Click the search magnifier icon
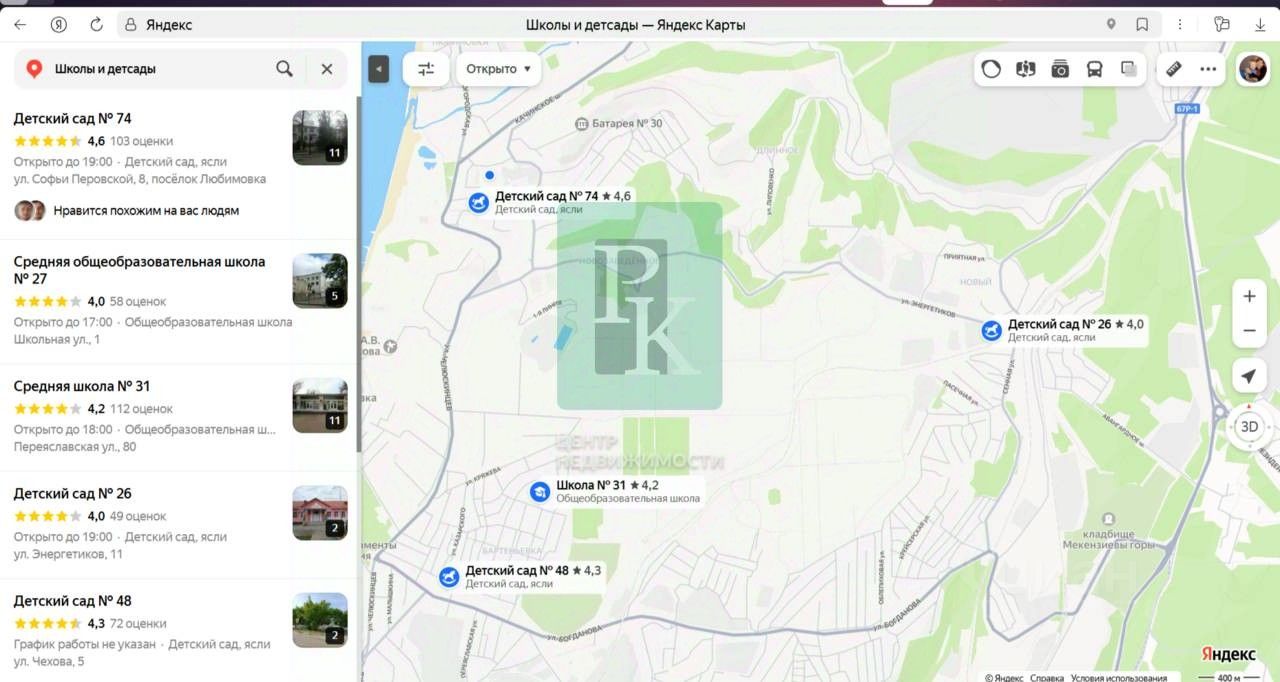Viewport: 1280px width, 682px height. click(x=285, y=69)
